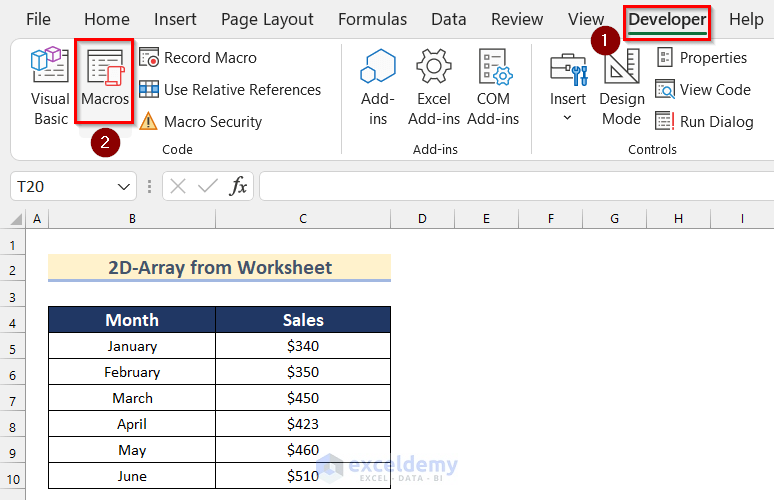Select the May cell

pyautogui.click(x=132, y=450)
